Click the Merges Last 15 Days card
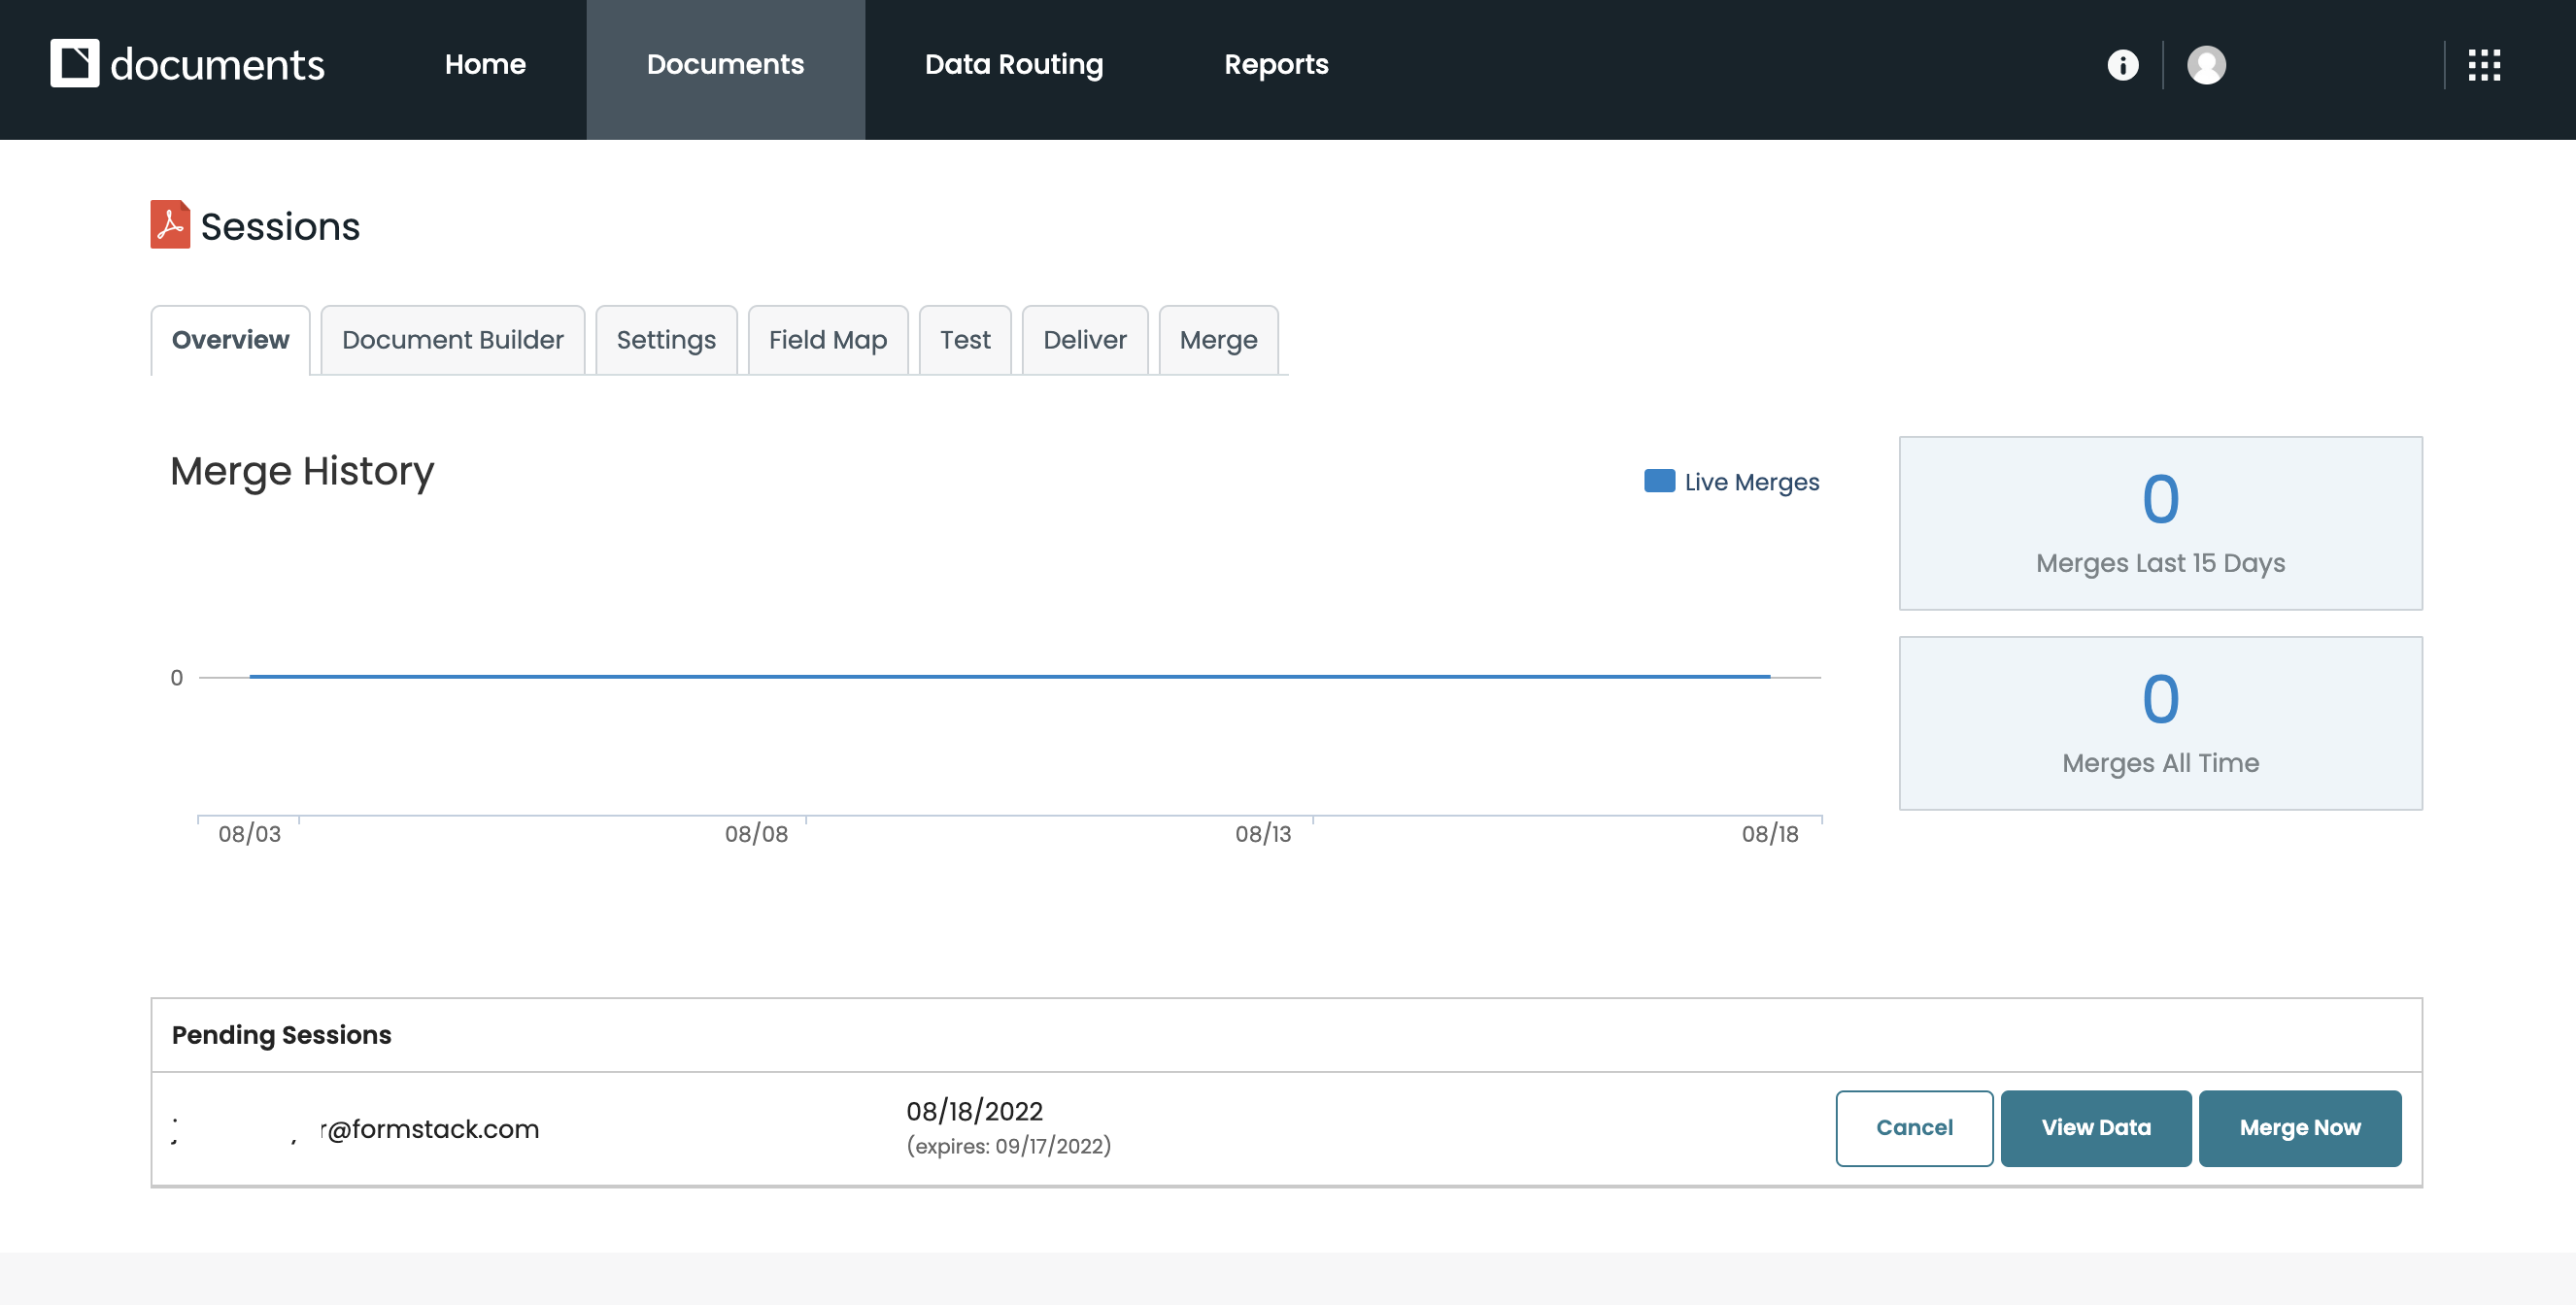 [2160, 523]
